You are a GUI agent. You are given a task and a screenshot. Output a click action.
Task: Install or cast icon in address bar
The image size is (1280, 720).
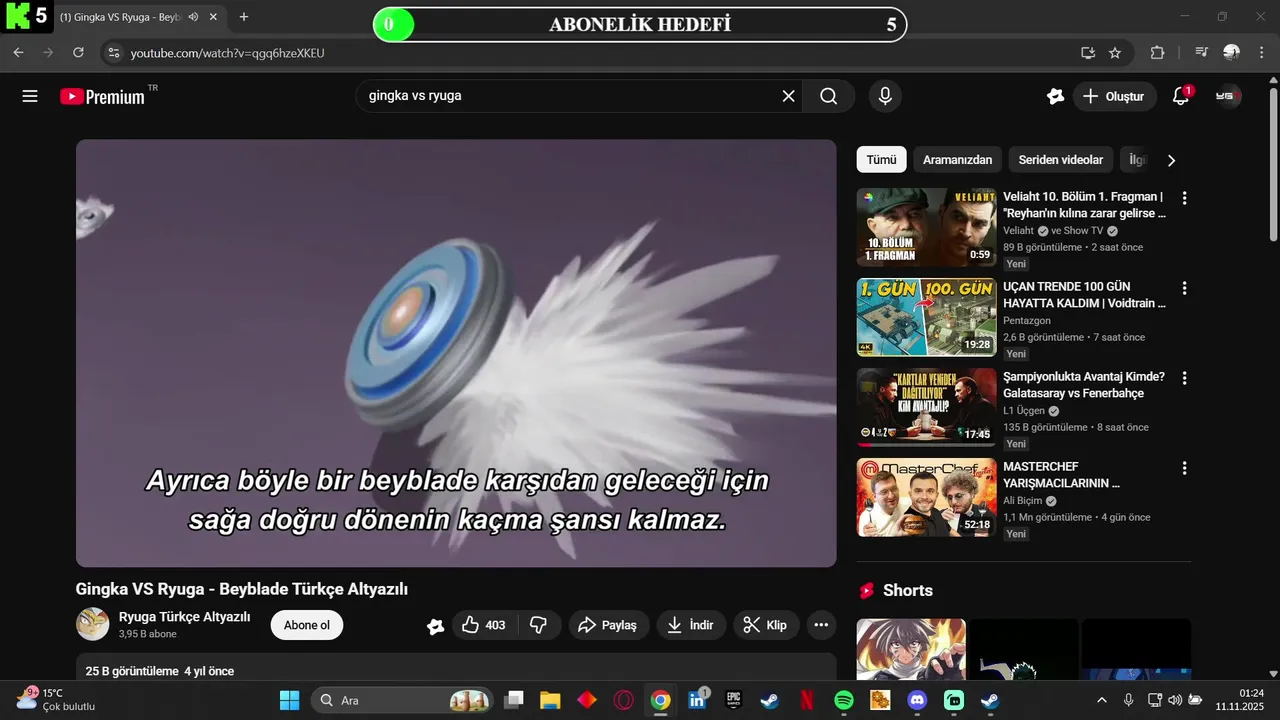(1088, 52)
